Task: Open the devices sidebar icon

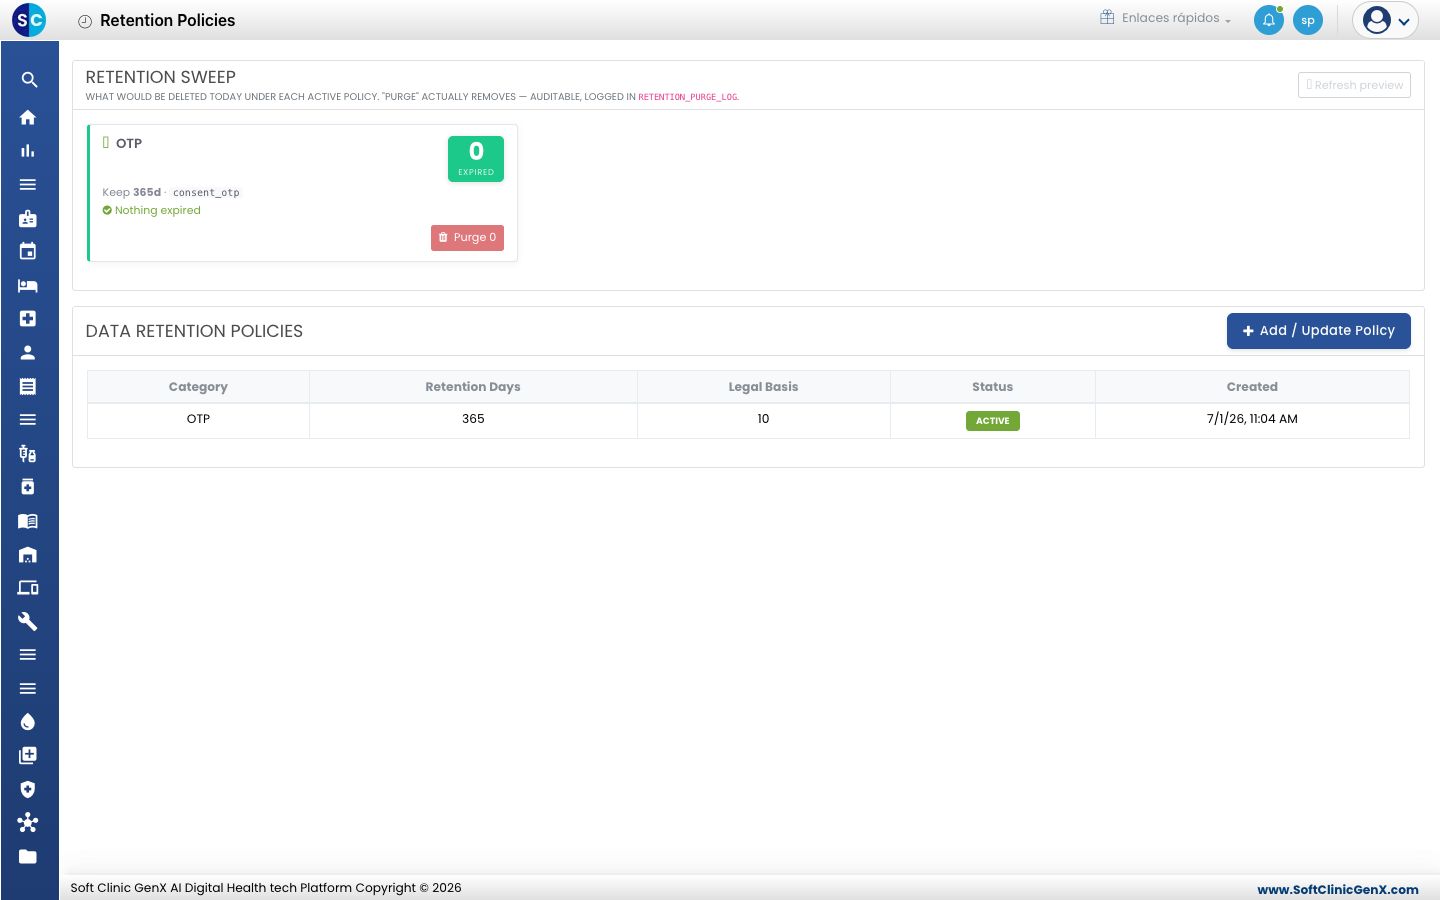Action: pyautogui.click(x=28, y=587)
